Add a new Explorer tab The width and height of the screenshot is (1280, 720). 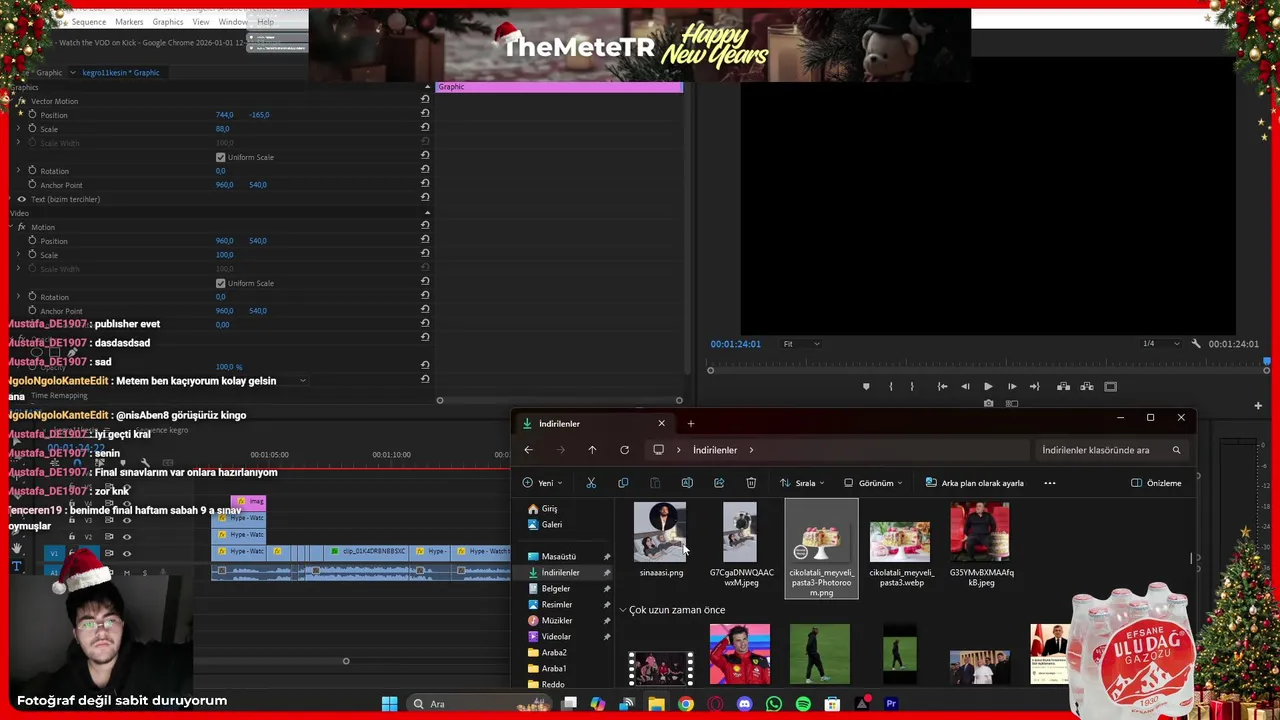pos(690,423)
